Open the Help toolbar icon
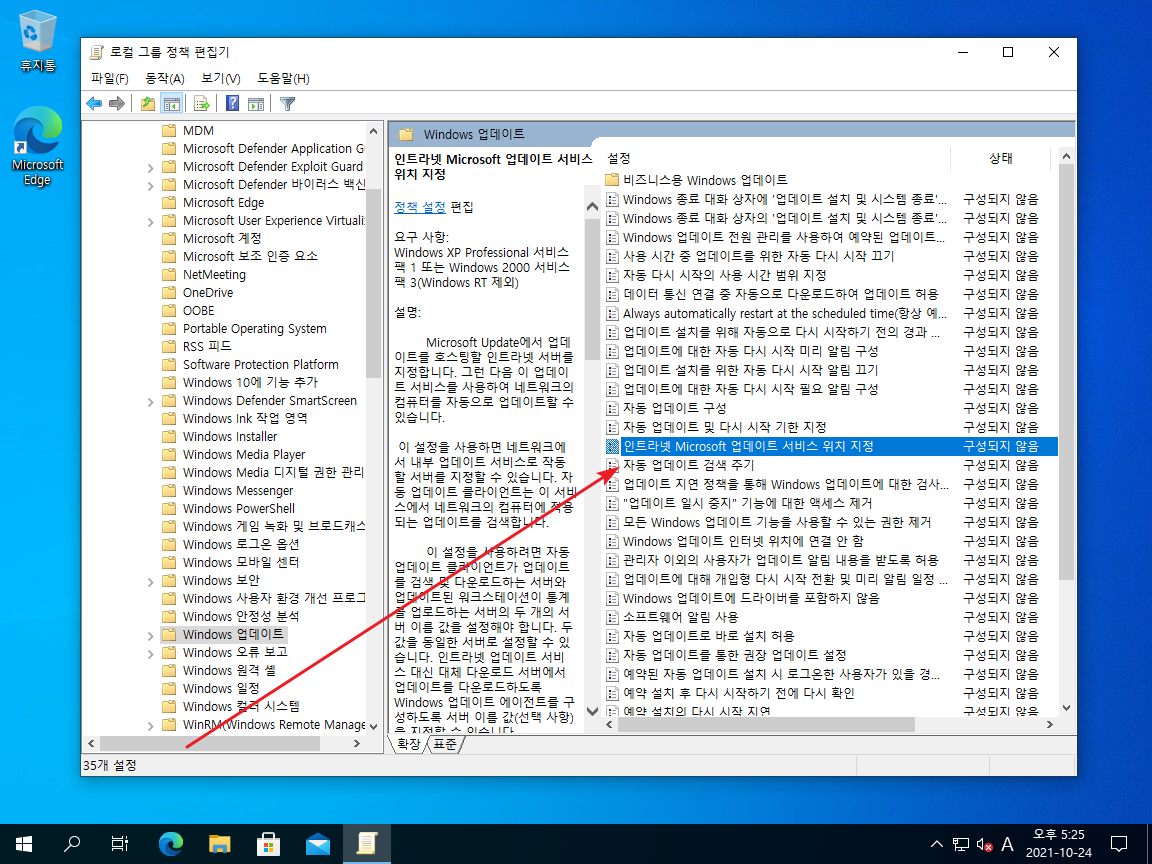This screenshot has height=864, width=1152. click(x=232, y=104)
